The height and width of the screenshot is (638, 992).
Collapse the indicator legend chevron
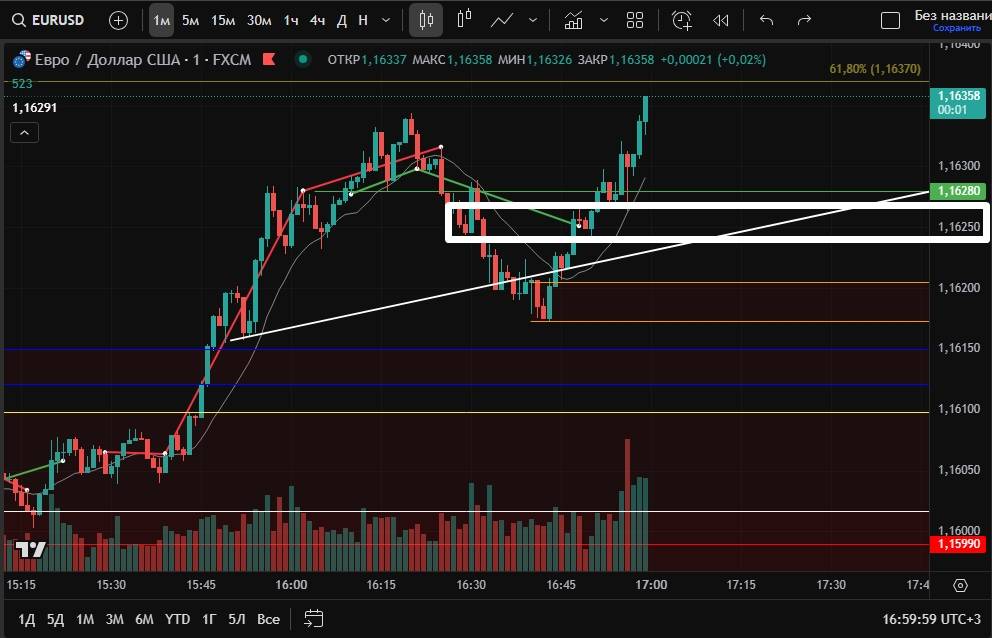[25, 133]
